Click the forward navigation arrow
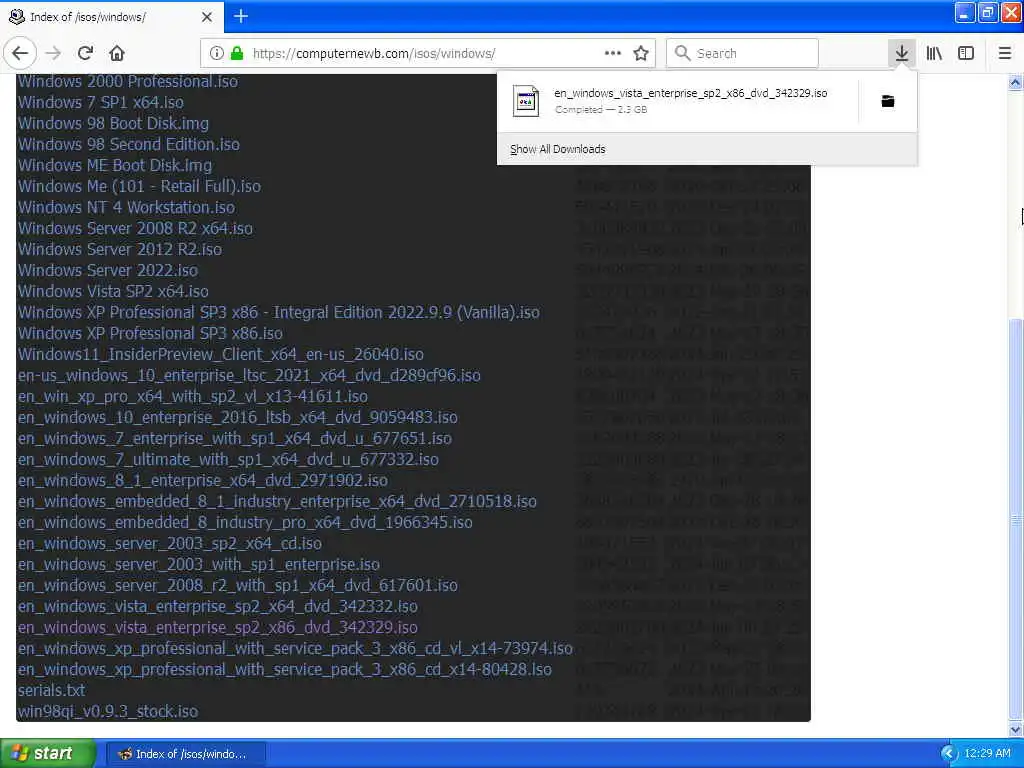This screenshot has height=768, width=1024. click(54, 53)
